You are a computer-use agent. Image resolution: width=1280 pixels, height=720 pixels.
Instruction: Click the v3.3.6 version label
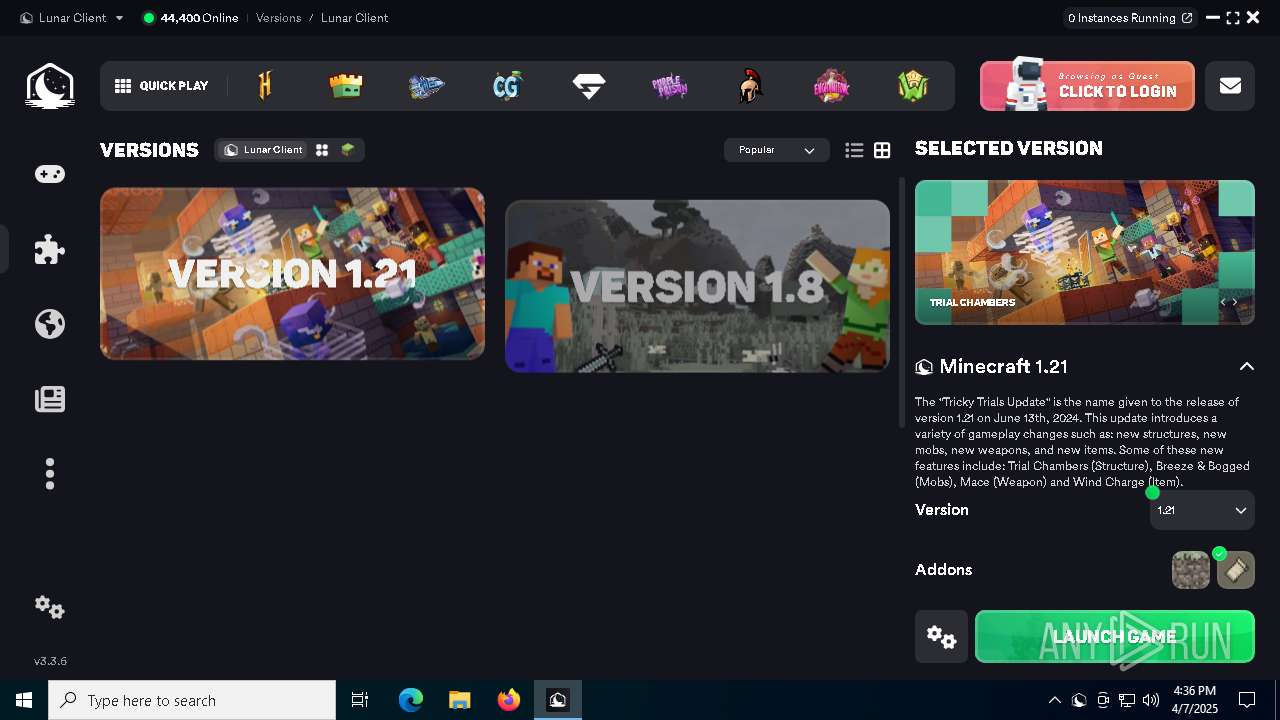(50, 661)
